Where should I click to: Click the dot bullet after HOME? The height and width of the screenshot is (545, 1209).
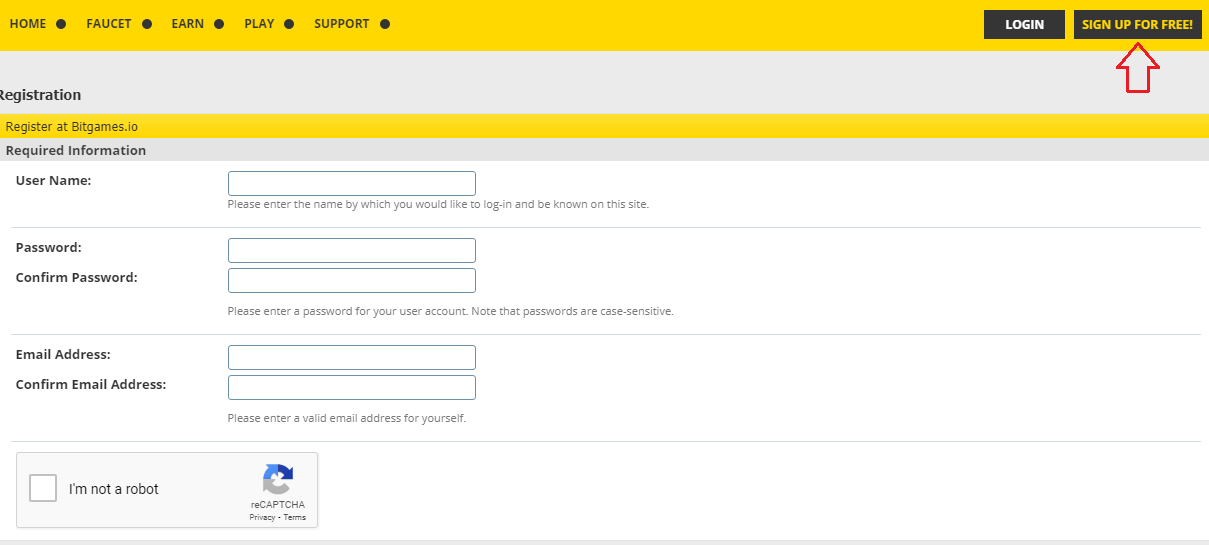tap(61, 24)
